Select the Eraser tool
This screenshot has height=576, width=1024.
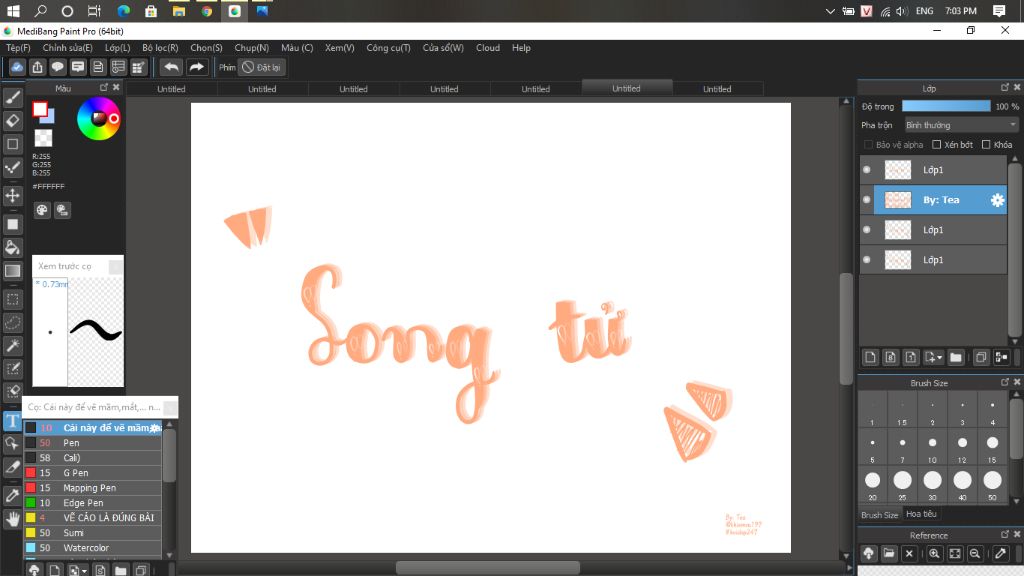tap(12, 121)
